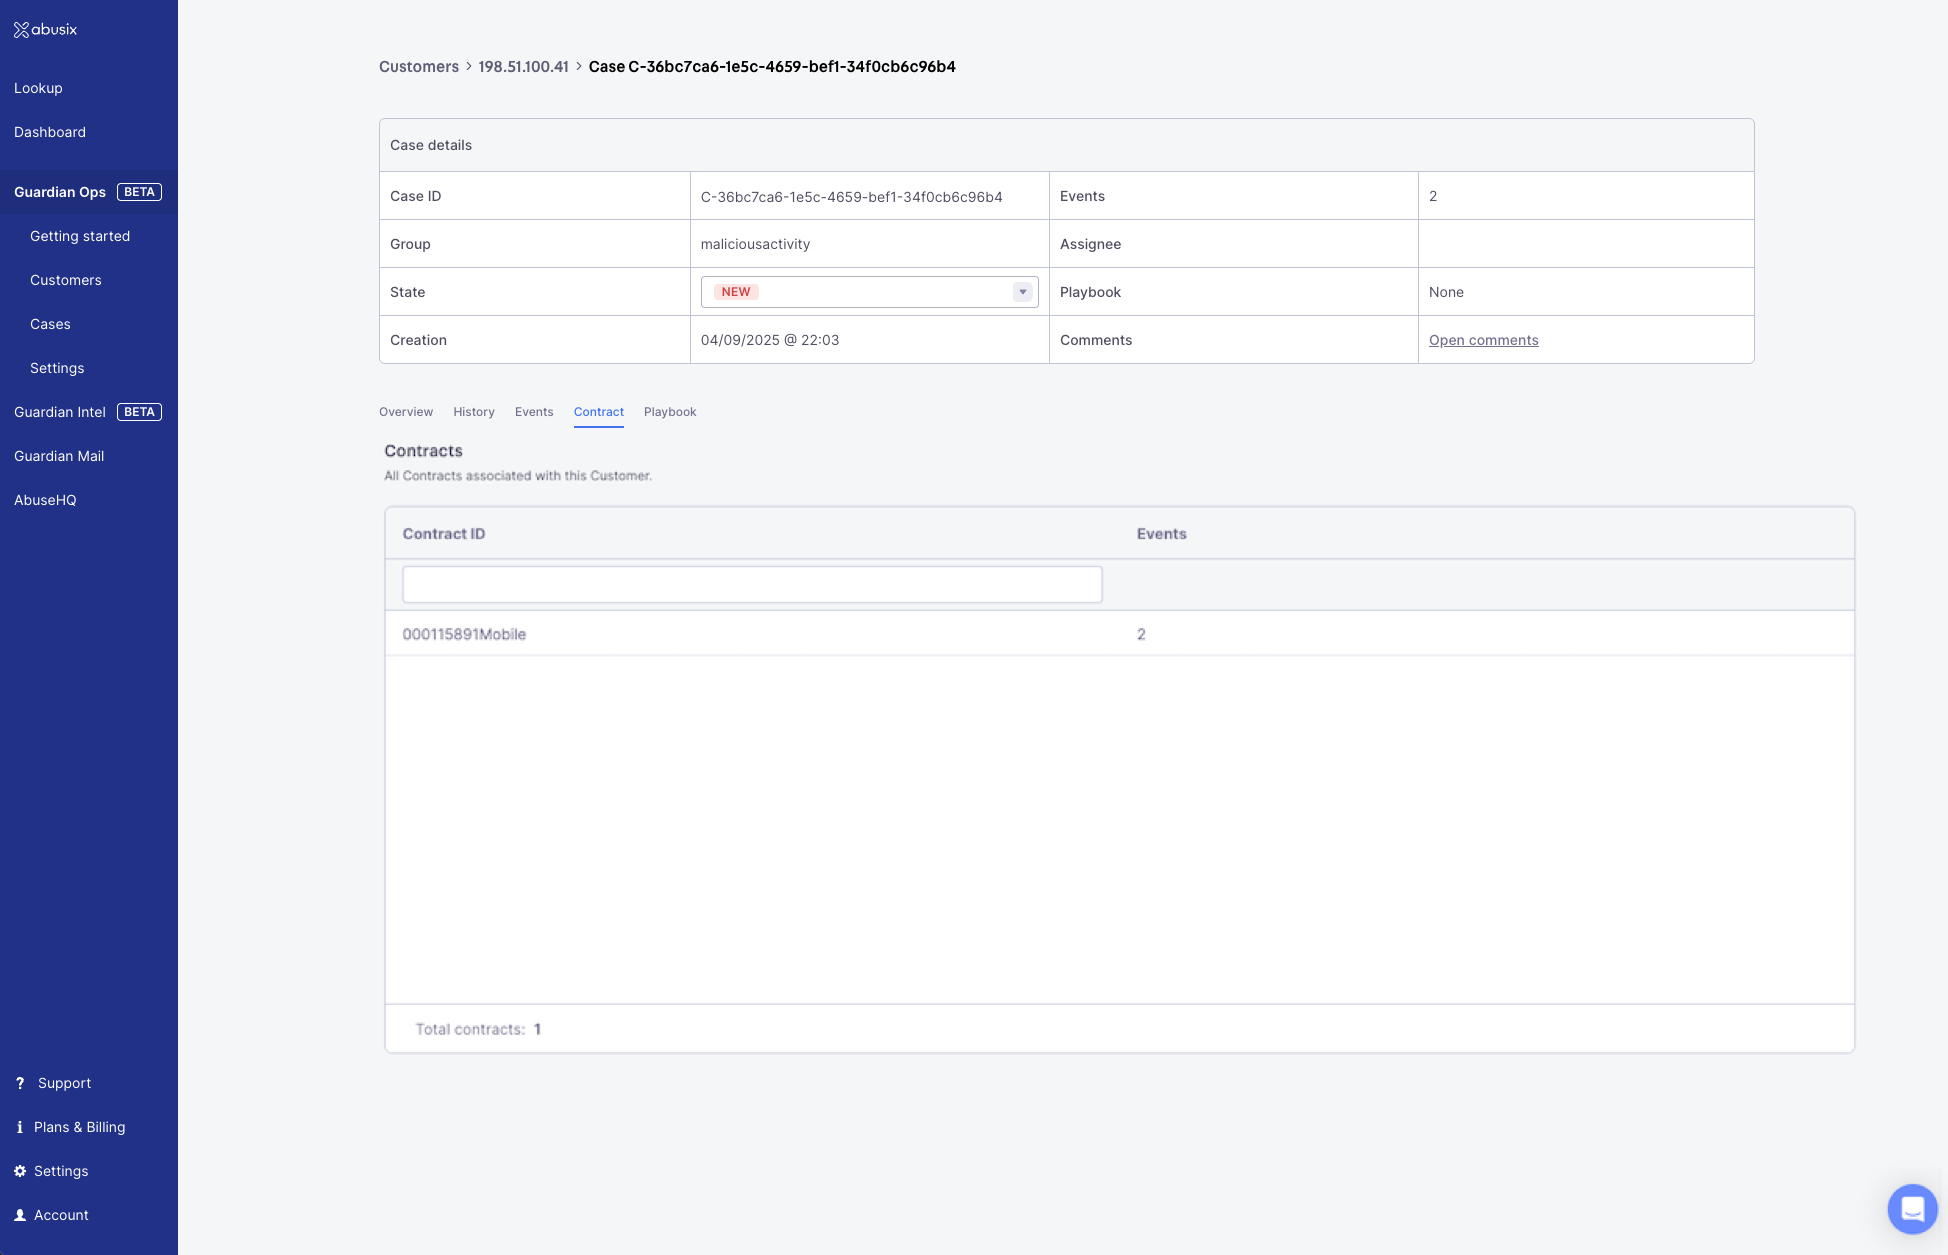Click the Settings gear icon
The width and height of the screenshot is (1948, 1255).
point(20,1171)
